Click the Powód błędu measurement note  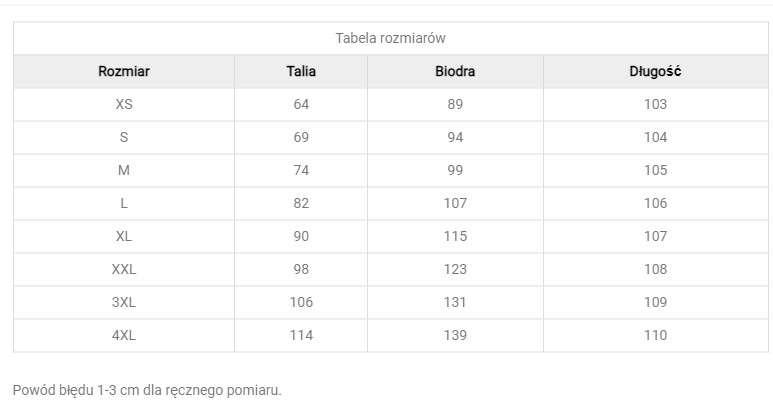[147, 390]
